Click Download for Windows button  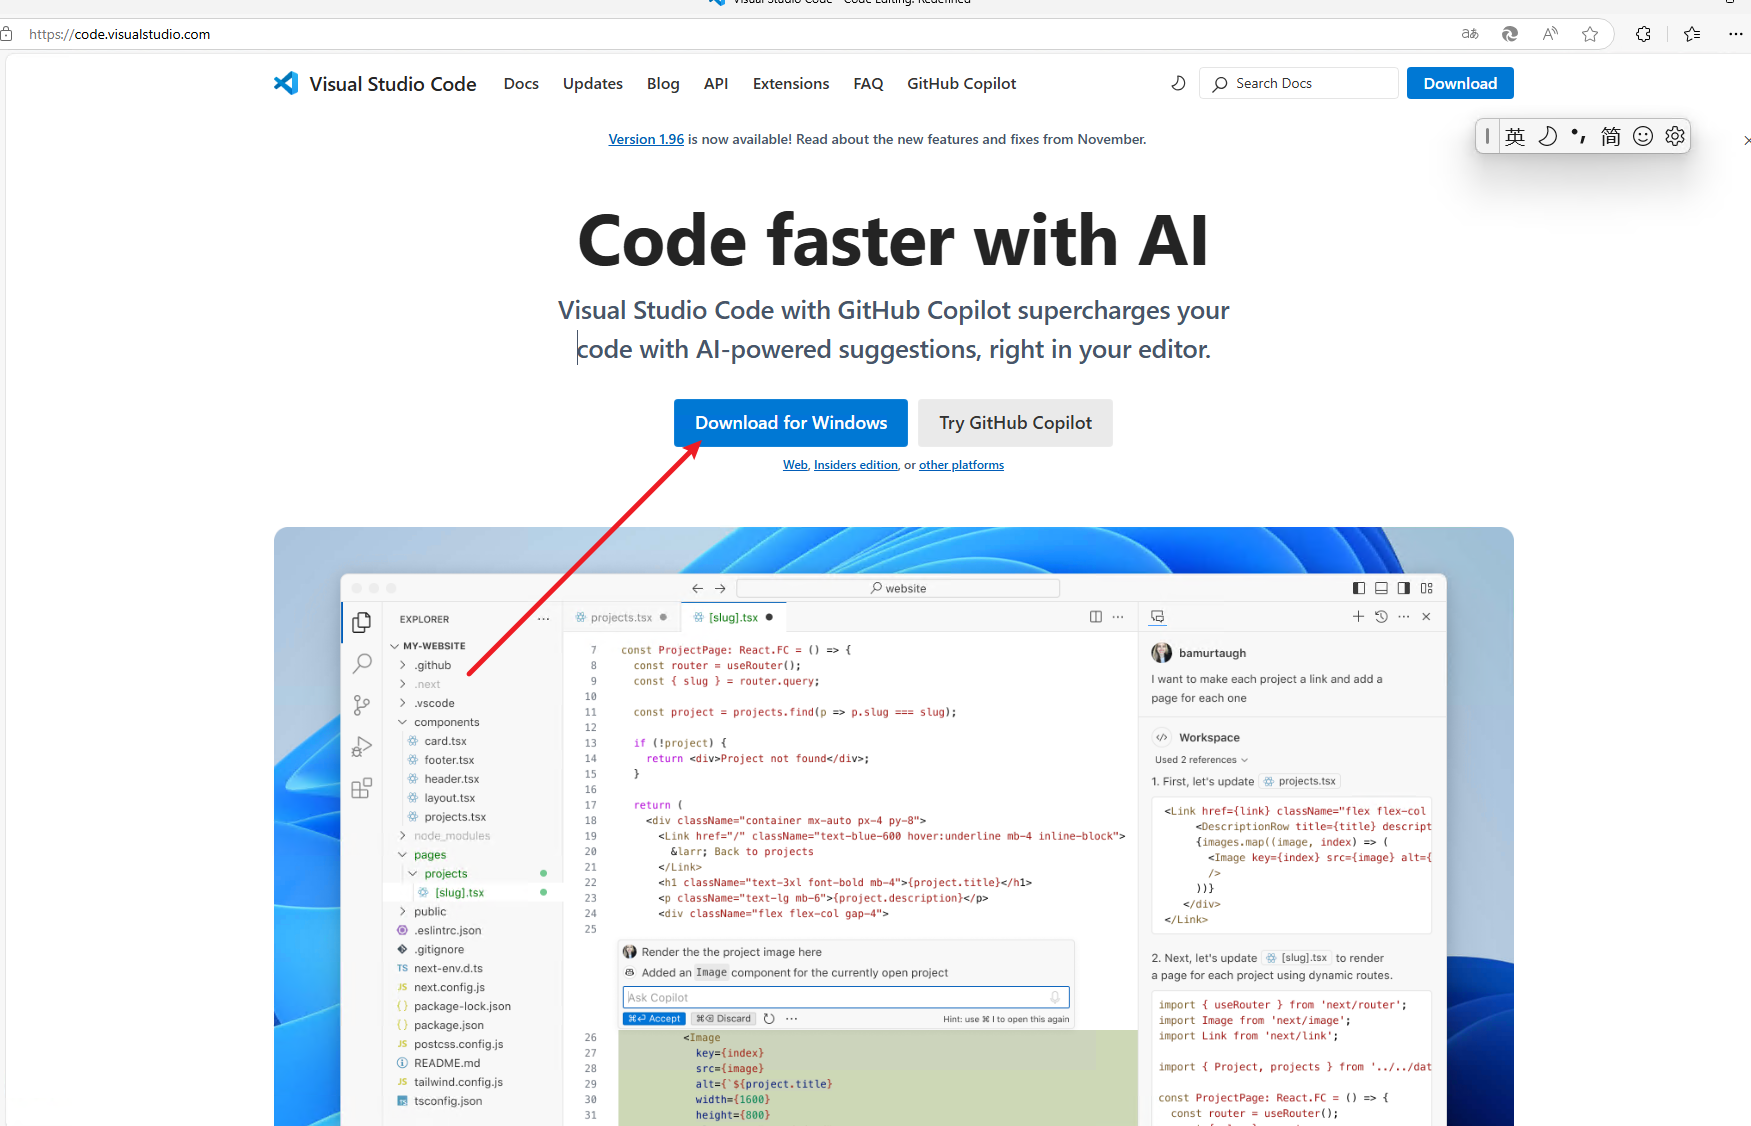(x=791, y=423)
